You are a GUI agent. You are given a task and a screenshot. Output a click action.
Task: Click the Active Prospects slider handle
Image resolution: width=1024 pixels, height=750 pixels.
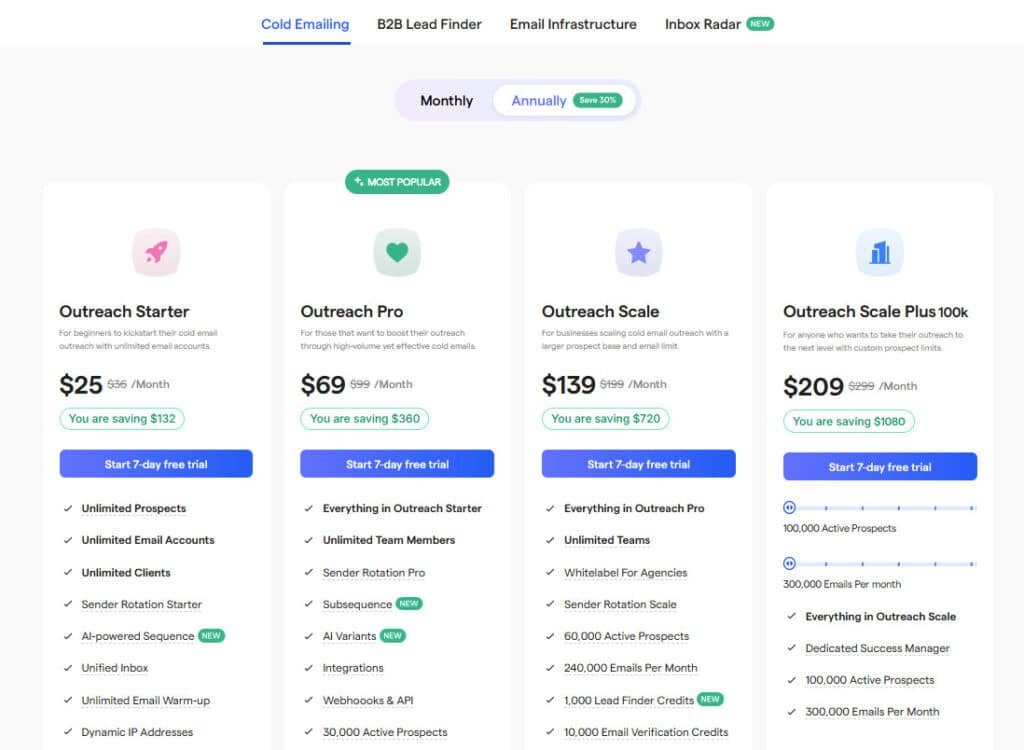coord(790,508)
